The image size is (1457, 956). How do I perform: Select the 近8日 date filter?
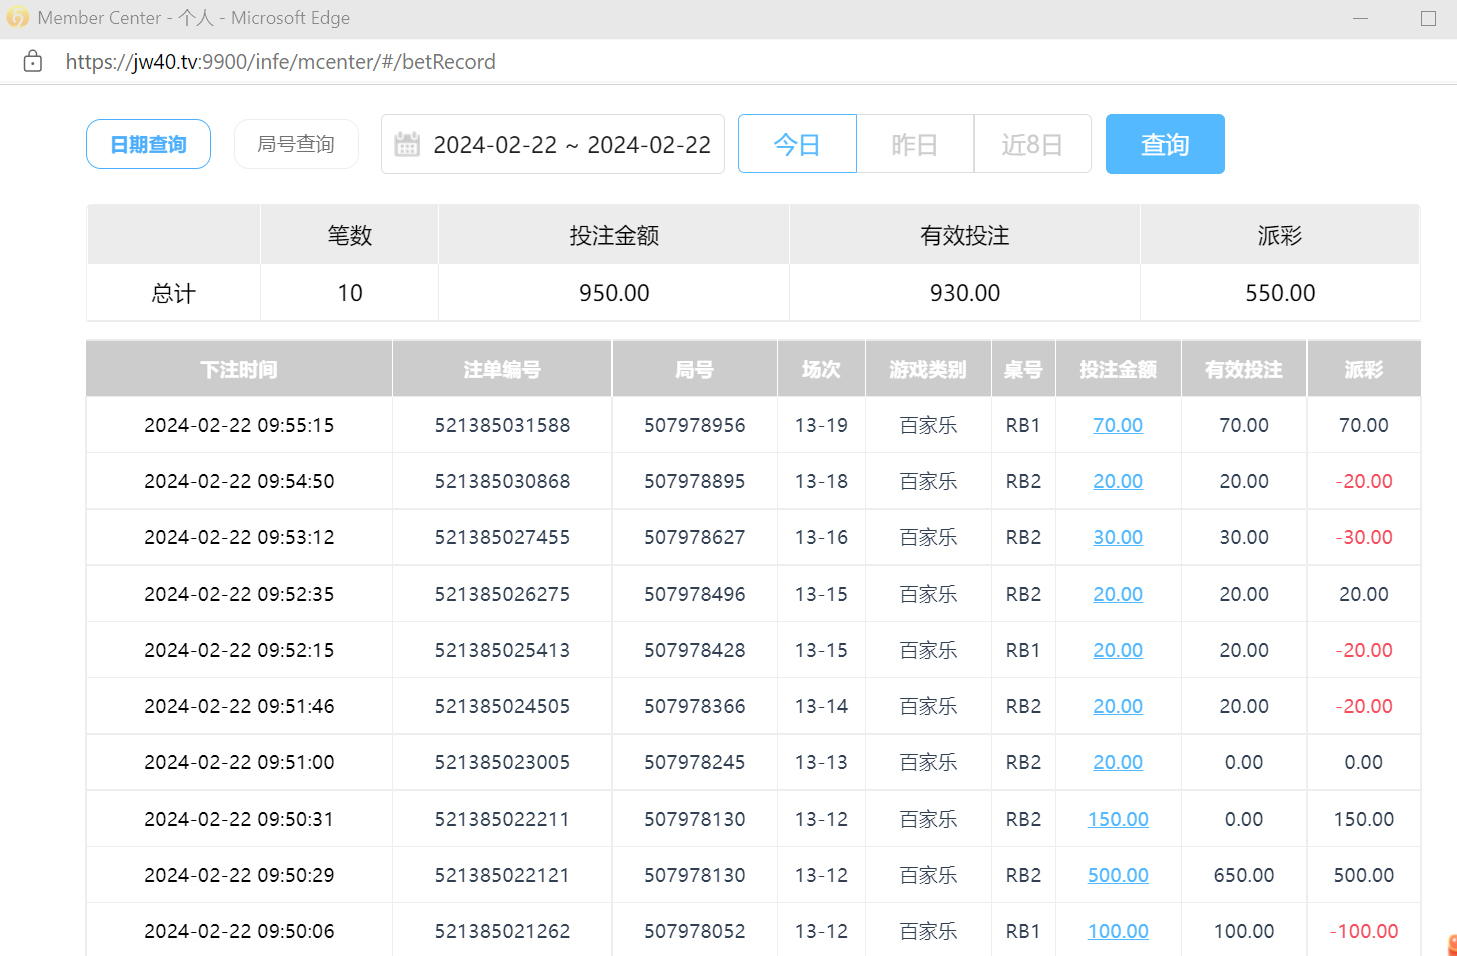(x=1032, y=144)
